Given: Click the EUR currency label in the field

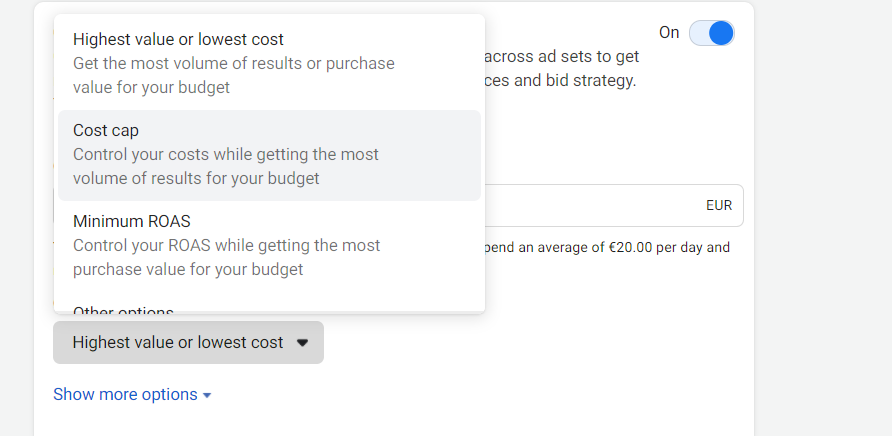Looking at the screenshot, I should click(x=718, y=206).
